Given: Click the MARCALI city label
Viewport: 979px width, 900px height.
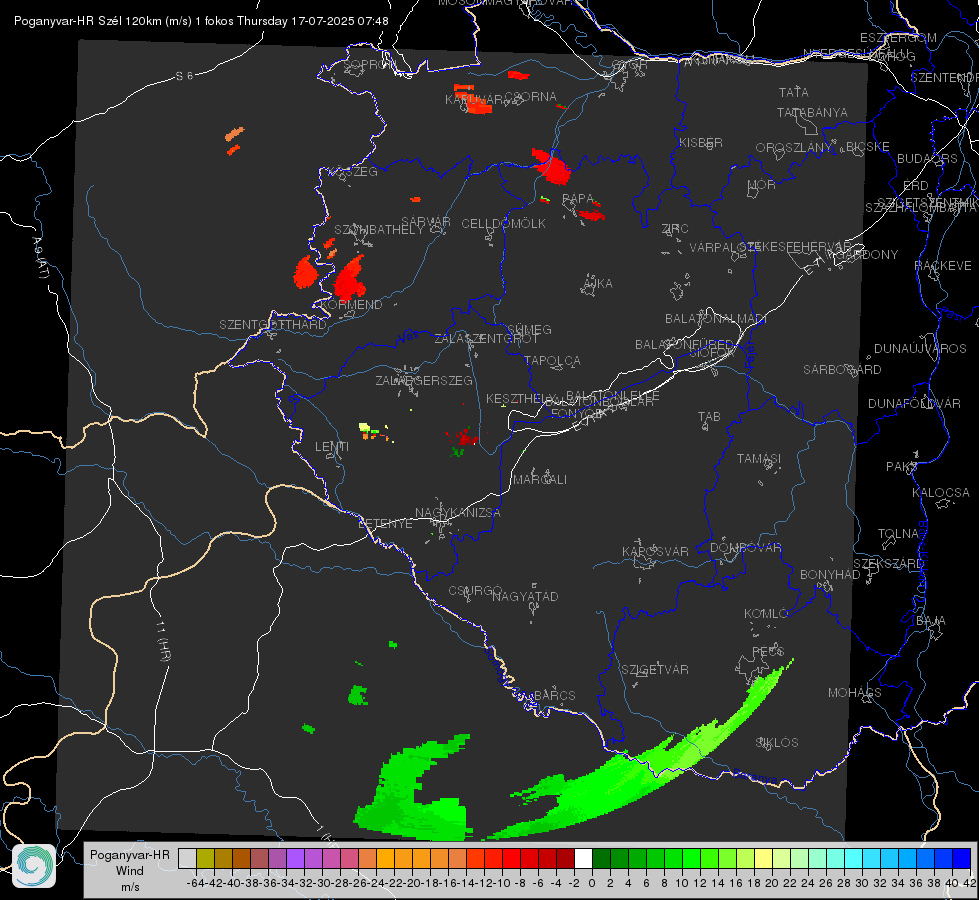Looking at the screenshot, I should tap(539, 480).
